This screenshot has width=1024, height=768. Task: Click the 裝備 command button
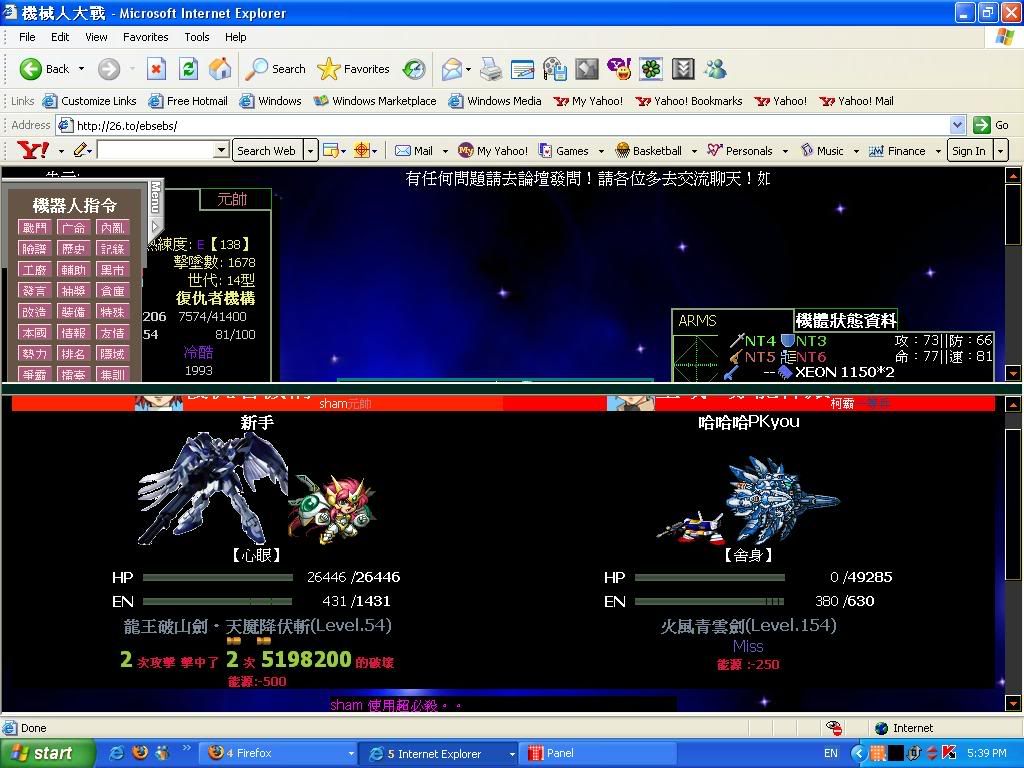(x=73, y=312)
